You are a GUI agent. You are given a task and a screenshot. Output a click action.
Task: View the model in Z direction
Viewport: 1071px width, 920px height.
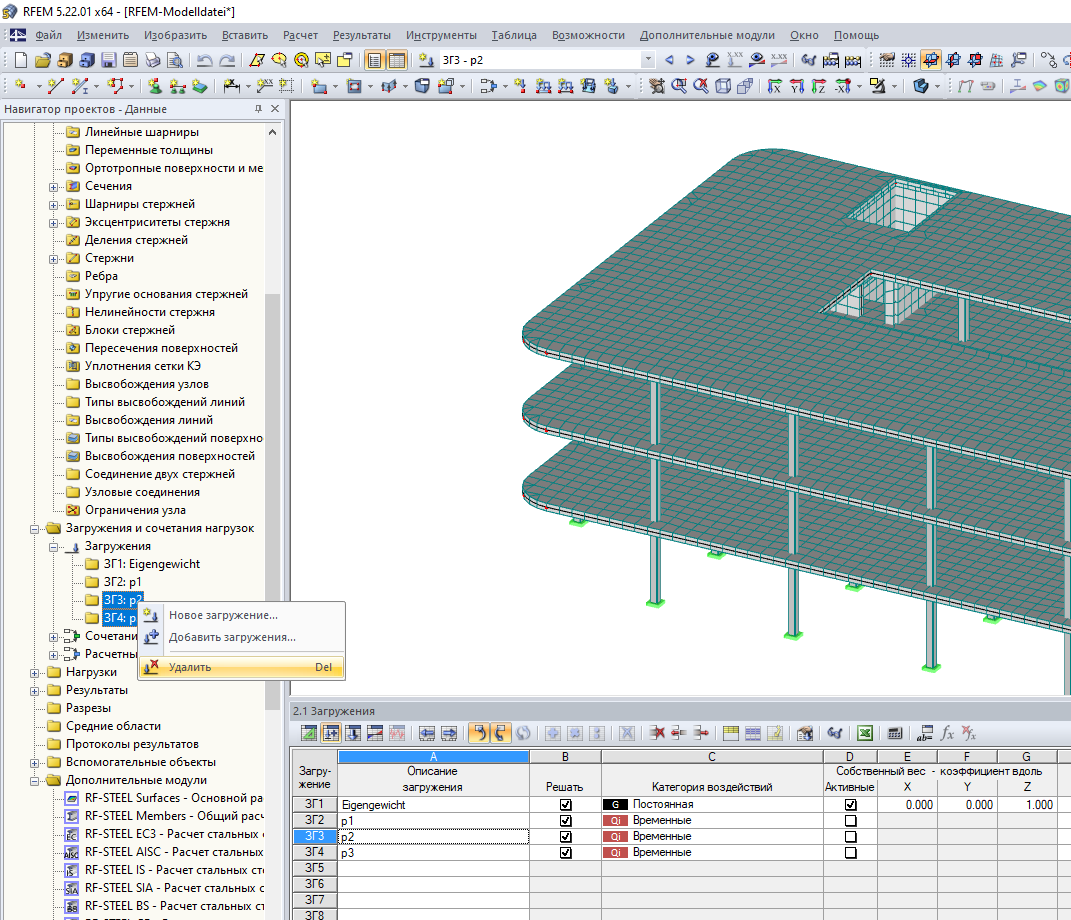[x=818, y=86]
